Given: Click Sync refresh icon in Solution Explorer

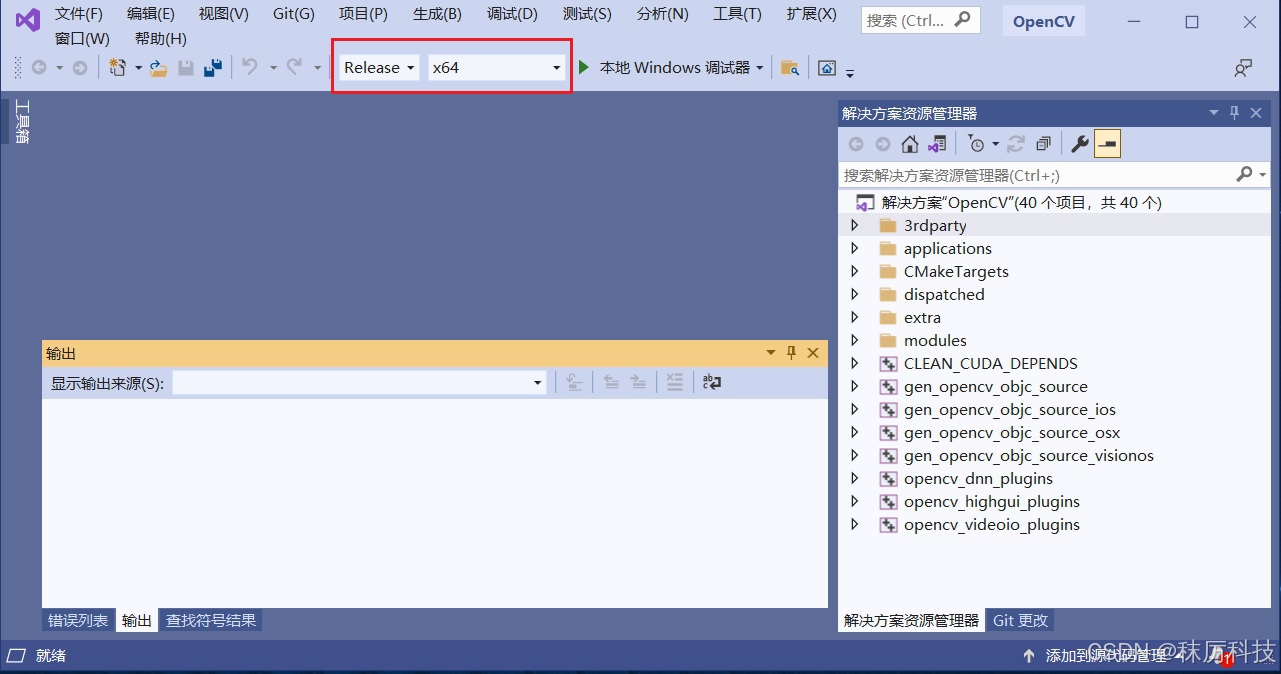Looking at the screenshot, I should point(1016,144).
